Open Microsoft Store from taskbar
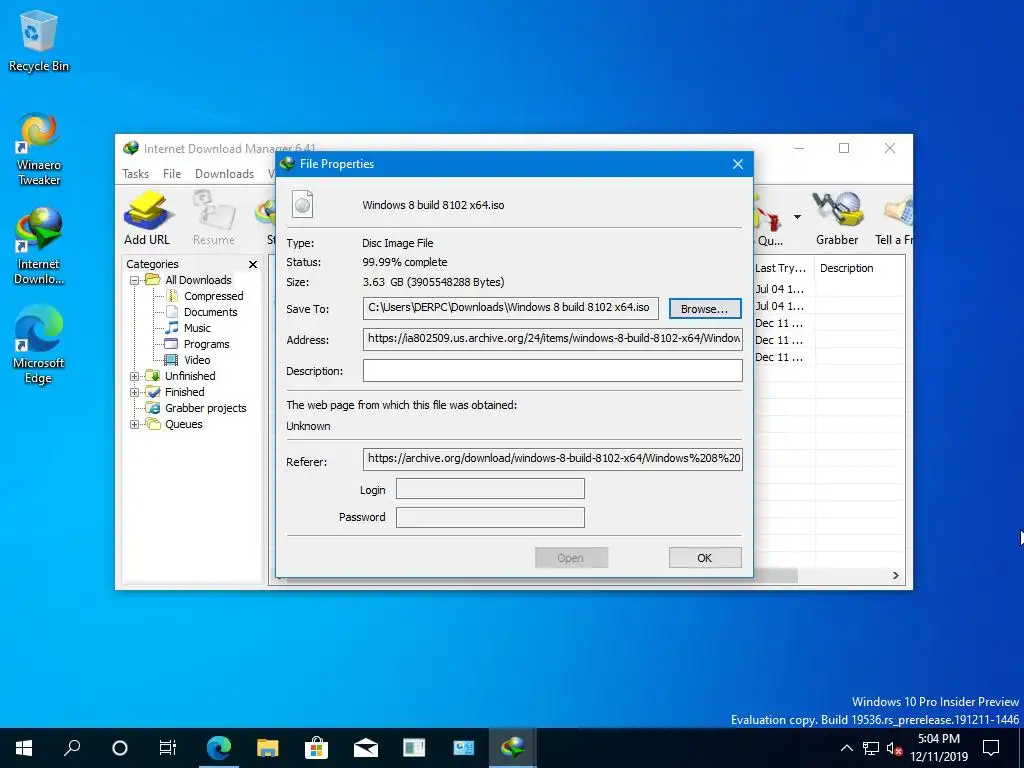The height and width of the screenshot is (768, 1024). [316, 748]
